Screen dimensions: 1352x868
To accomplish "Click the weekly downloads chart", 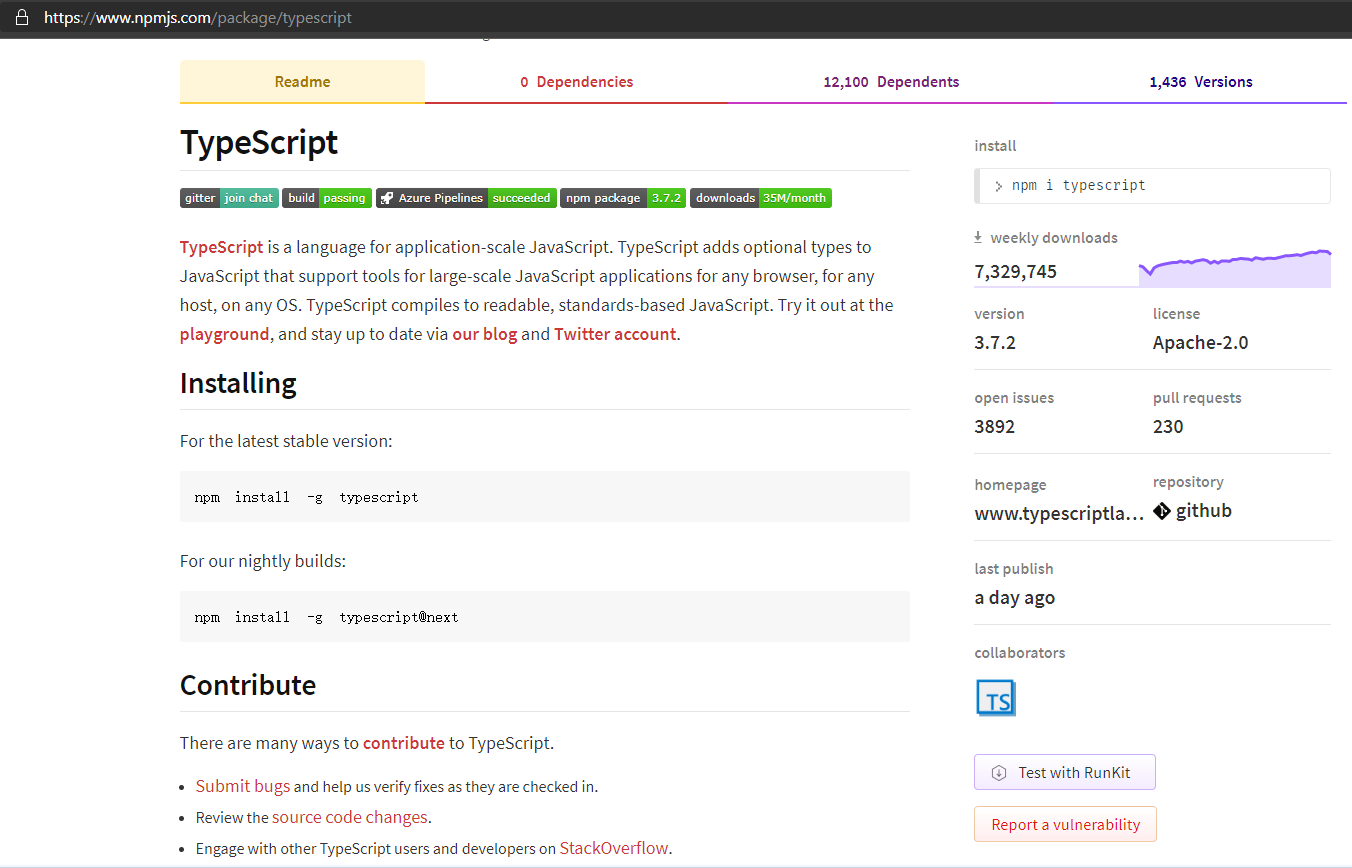I will [x=1234, y=269].
